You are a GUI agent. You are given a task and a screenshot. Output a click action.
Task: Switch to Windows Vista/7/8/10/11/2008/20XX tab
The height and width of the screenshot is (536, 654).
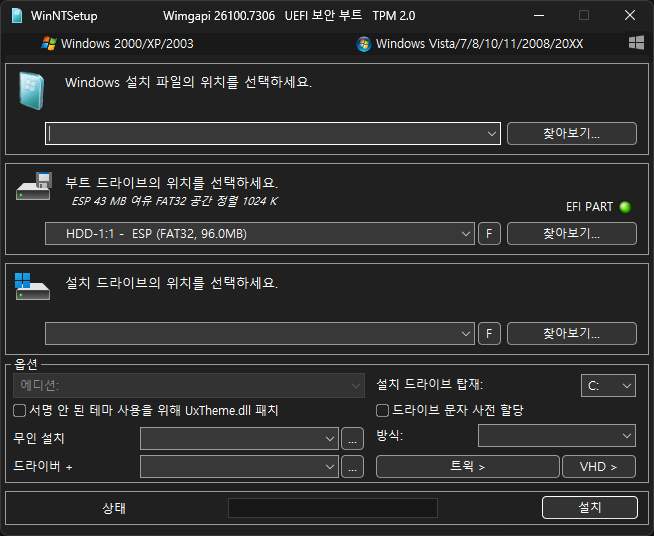[470, 44]
